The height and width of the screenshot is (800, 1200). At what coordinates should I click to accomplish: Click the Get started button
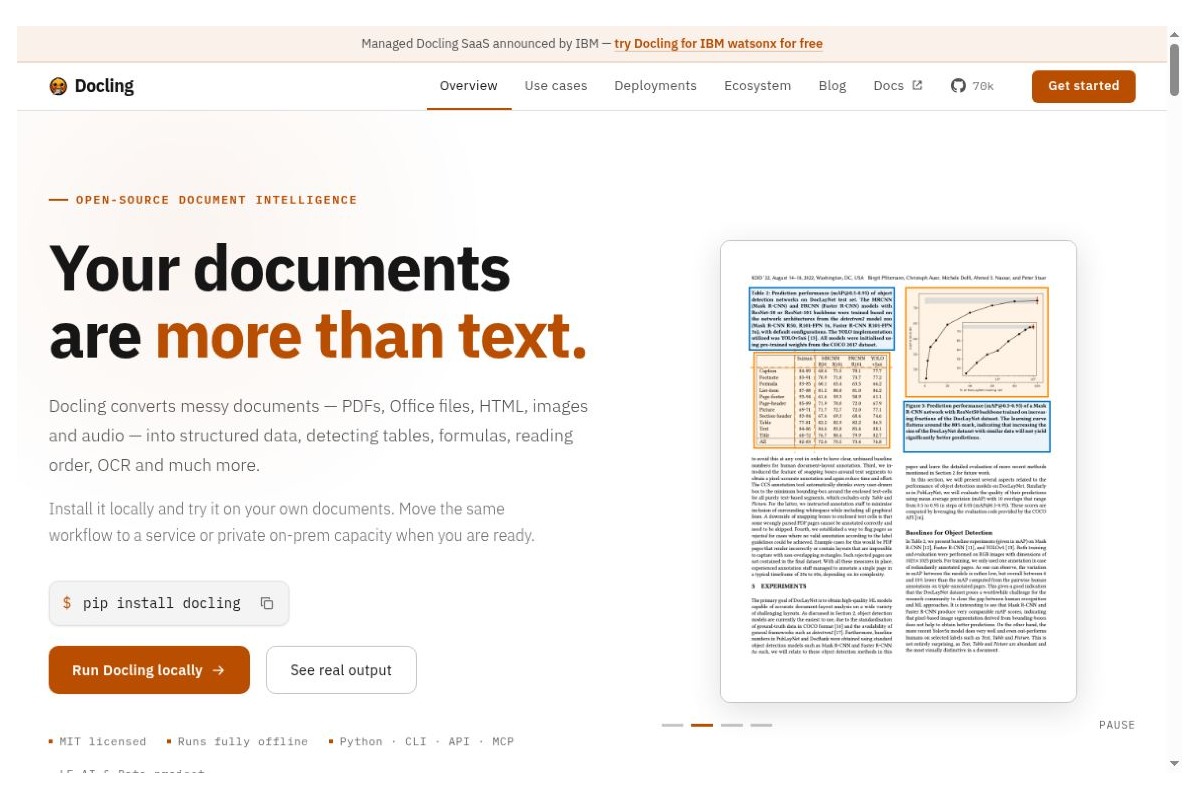pos(1084,86)
